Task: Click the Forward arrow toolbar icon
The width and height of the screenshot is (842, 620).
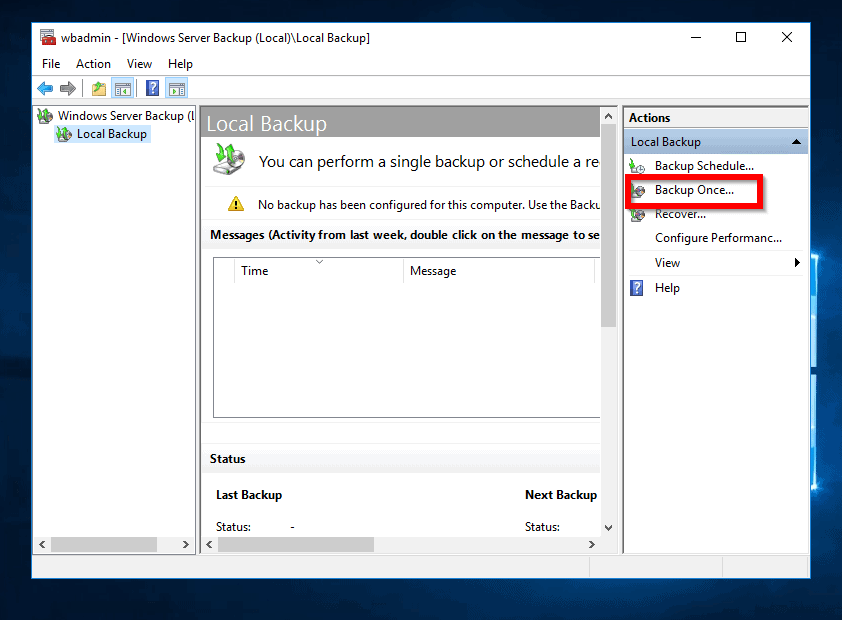Action: click(x=68, y=89)
